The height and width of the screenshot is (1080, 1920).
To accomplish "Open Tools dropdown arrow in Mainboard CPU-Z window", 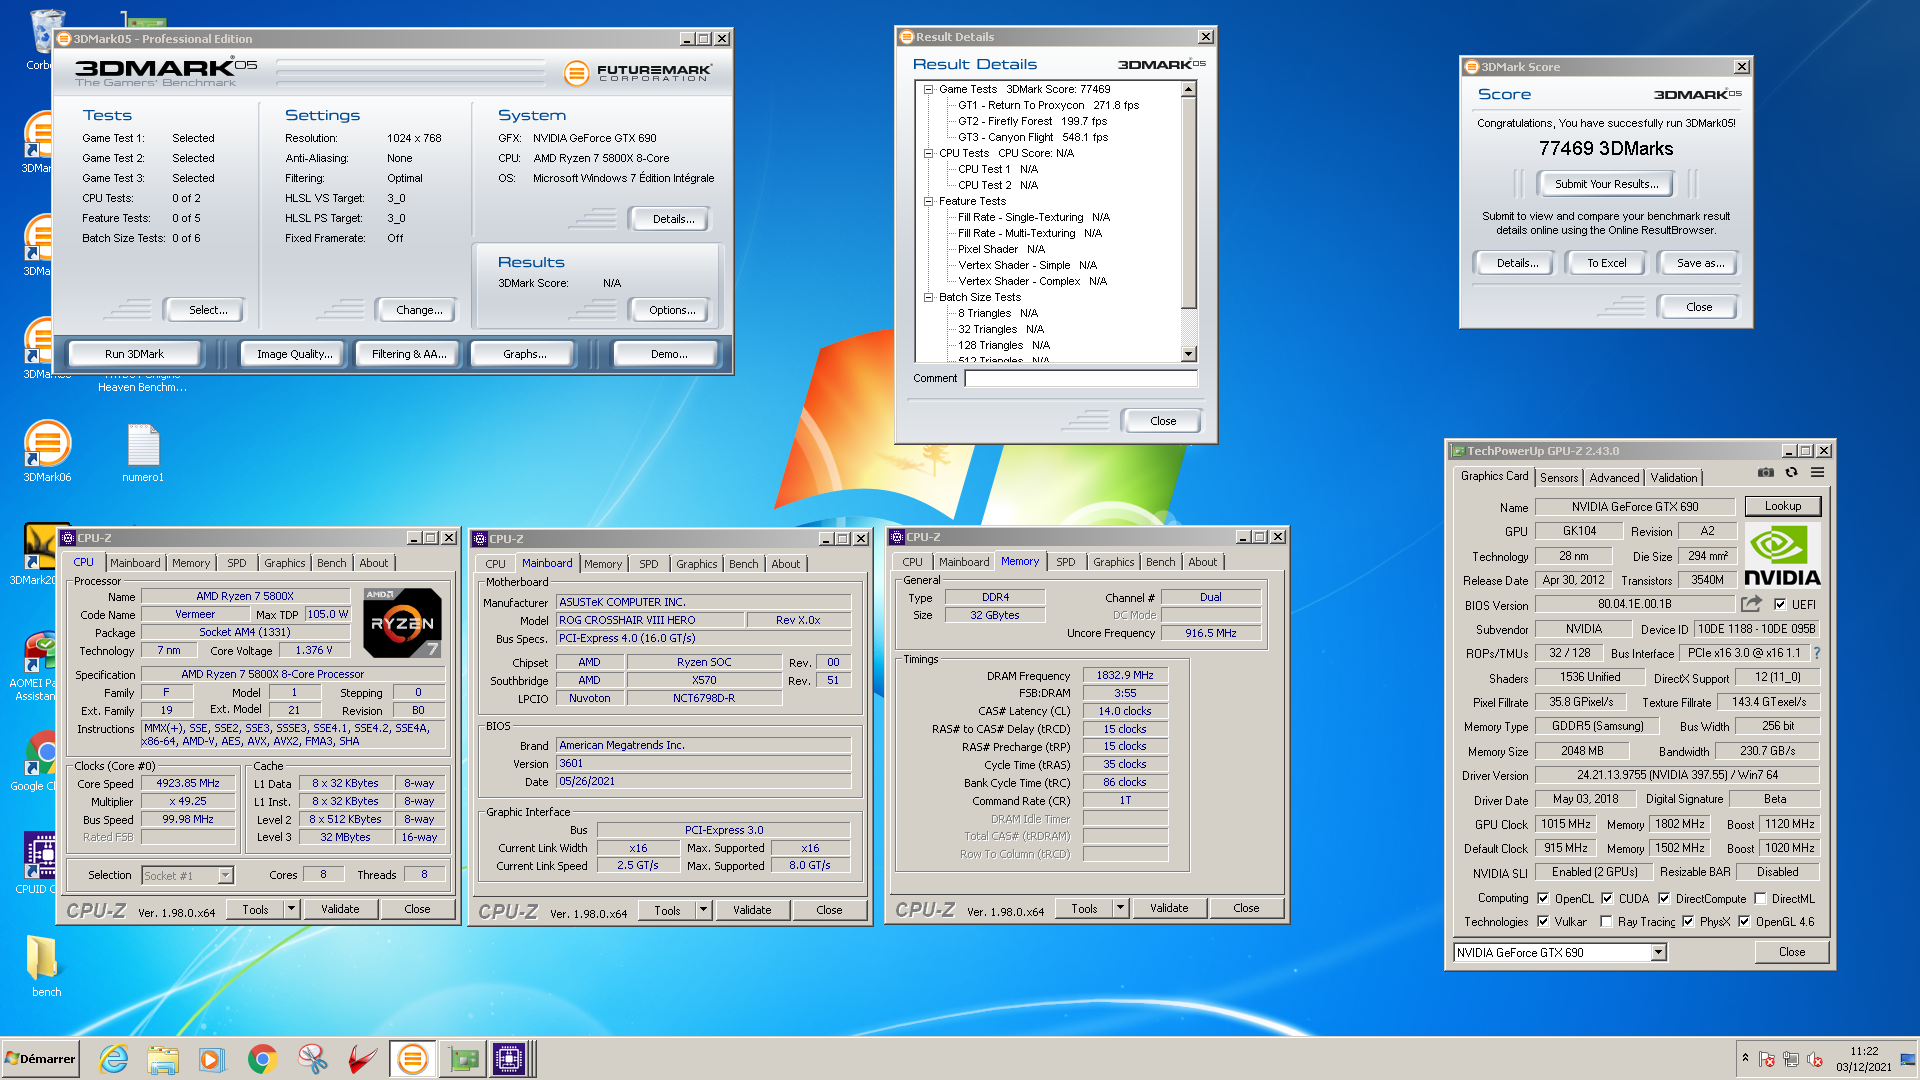I will (703, 910).
